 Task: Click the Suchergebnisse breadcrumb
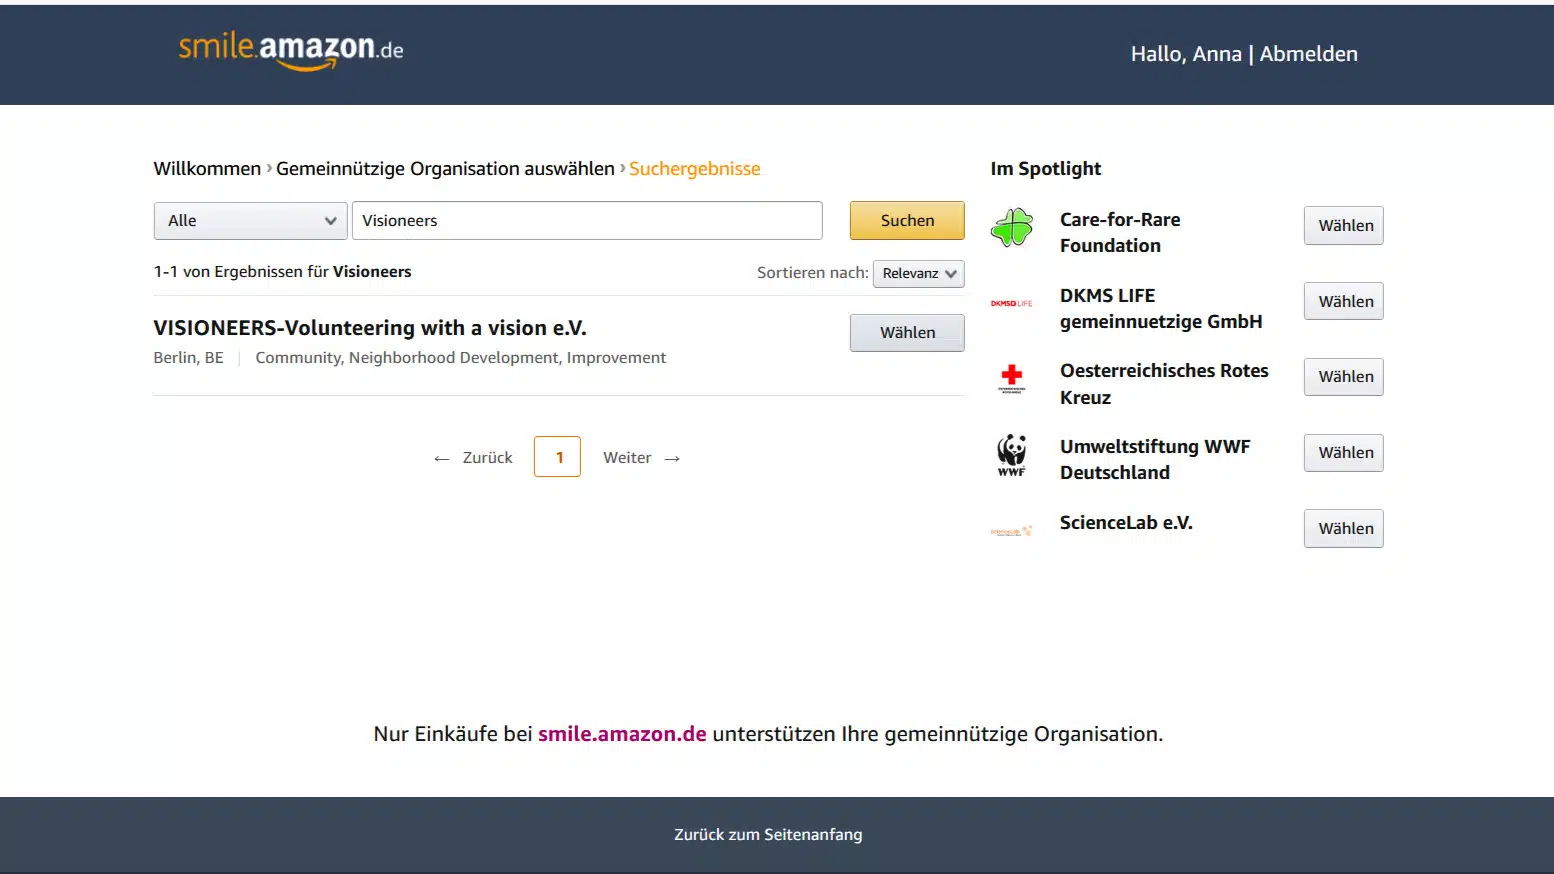pyautogui.click(x=694, y=169)
